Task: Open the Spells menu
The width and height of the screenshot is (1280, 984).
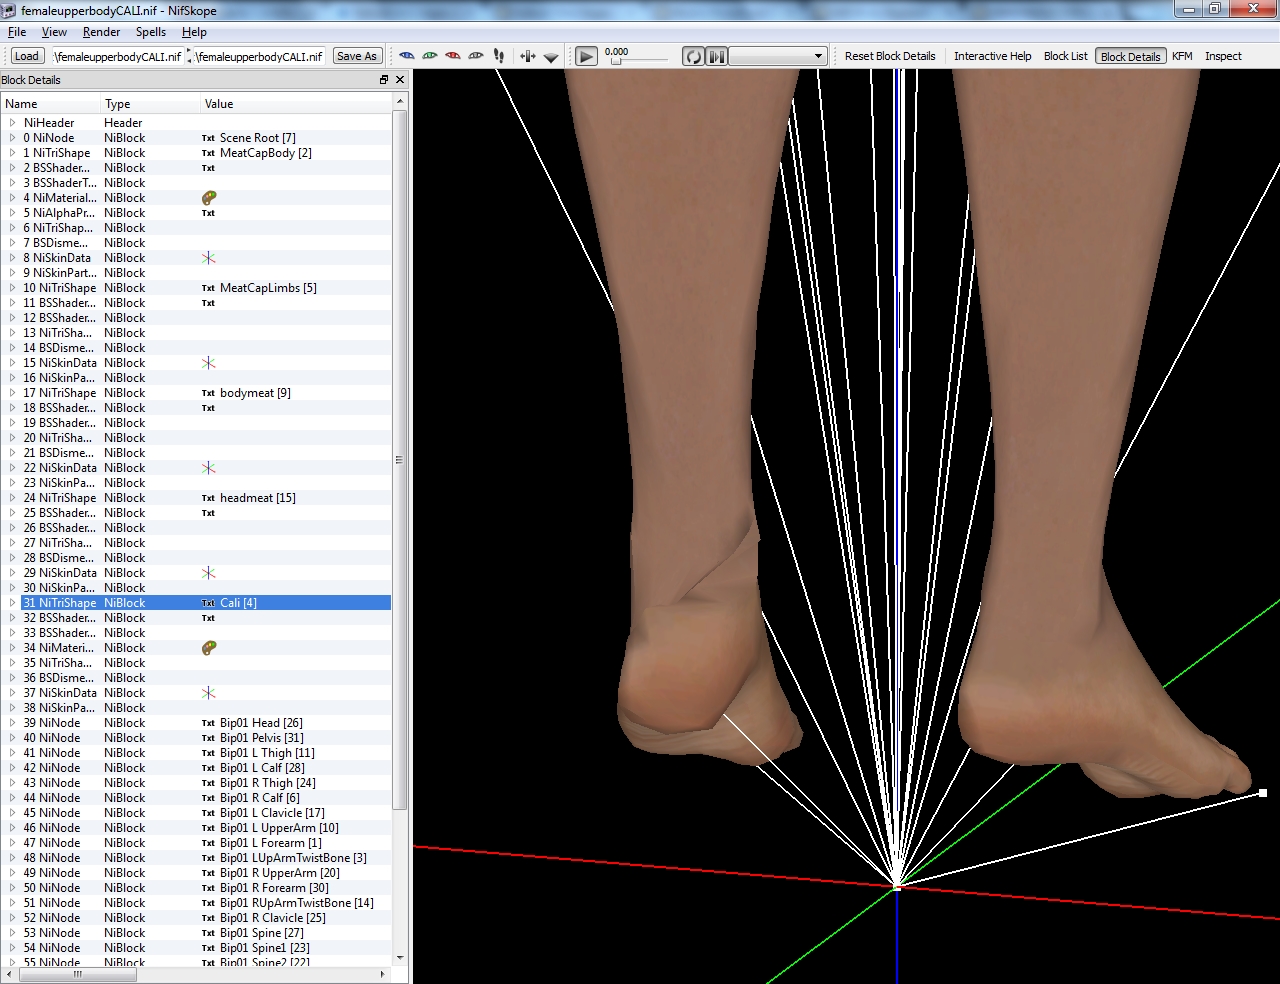Action: 151,32
